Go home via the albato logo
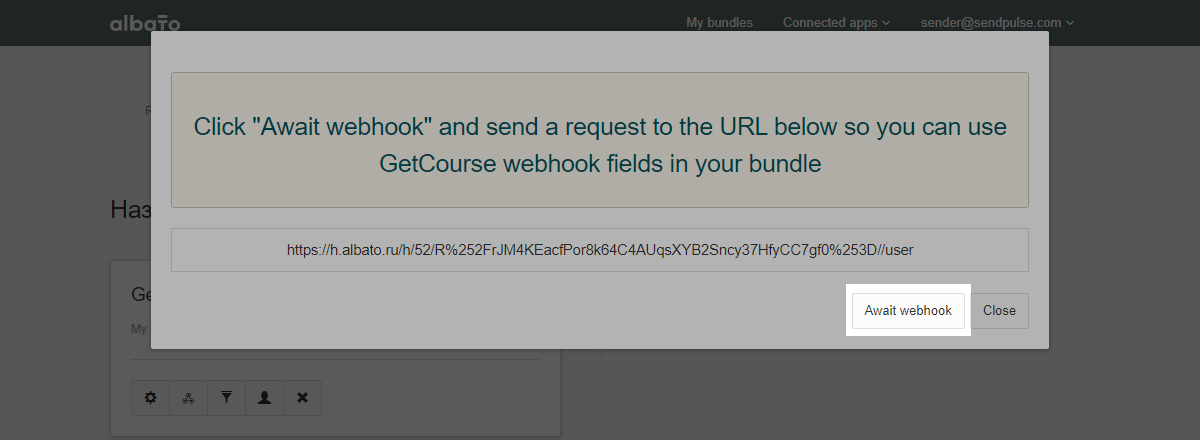 [145, 23]
